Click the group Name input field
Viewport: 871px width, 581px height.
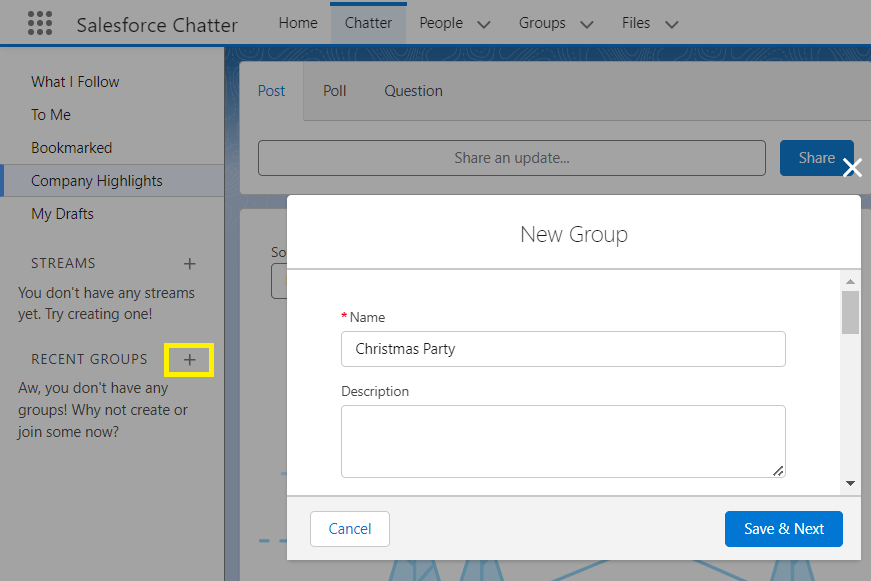[563, 349]
